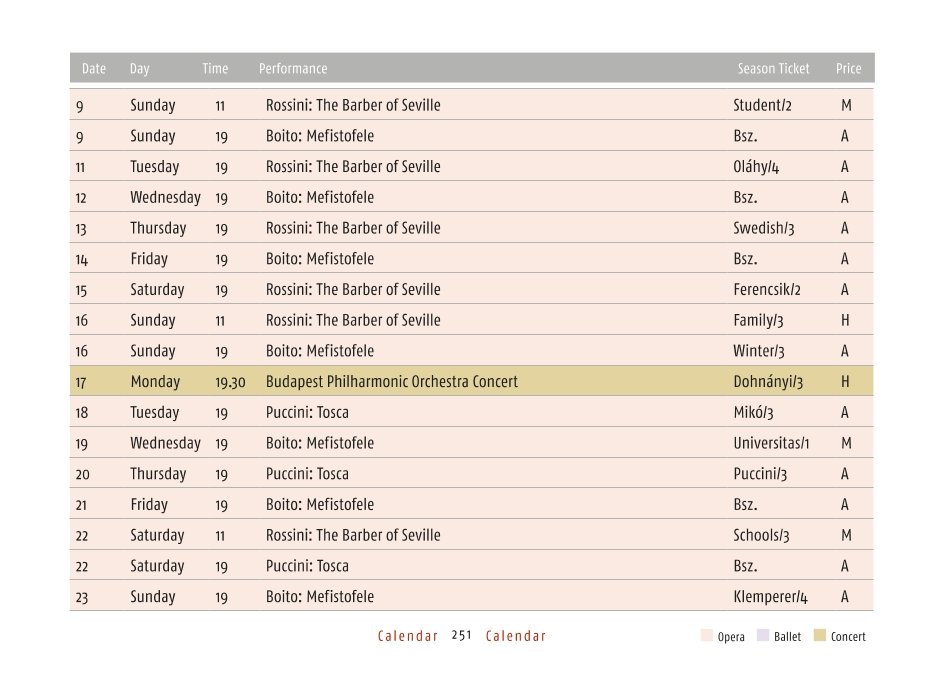Click the Date column header
This screenshot has height=679, width=944.
pos(94,69)
